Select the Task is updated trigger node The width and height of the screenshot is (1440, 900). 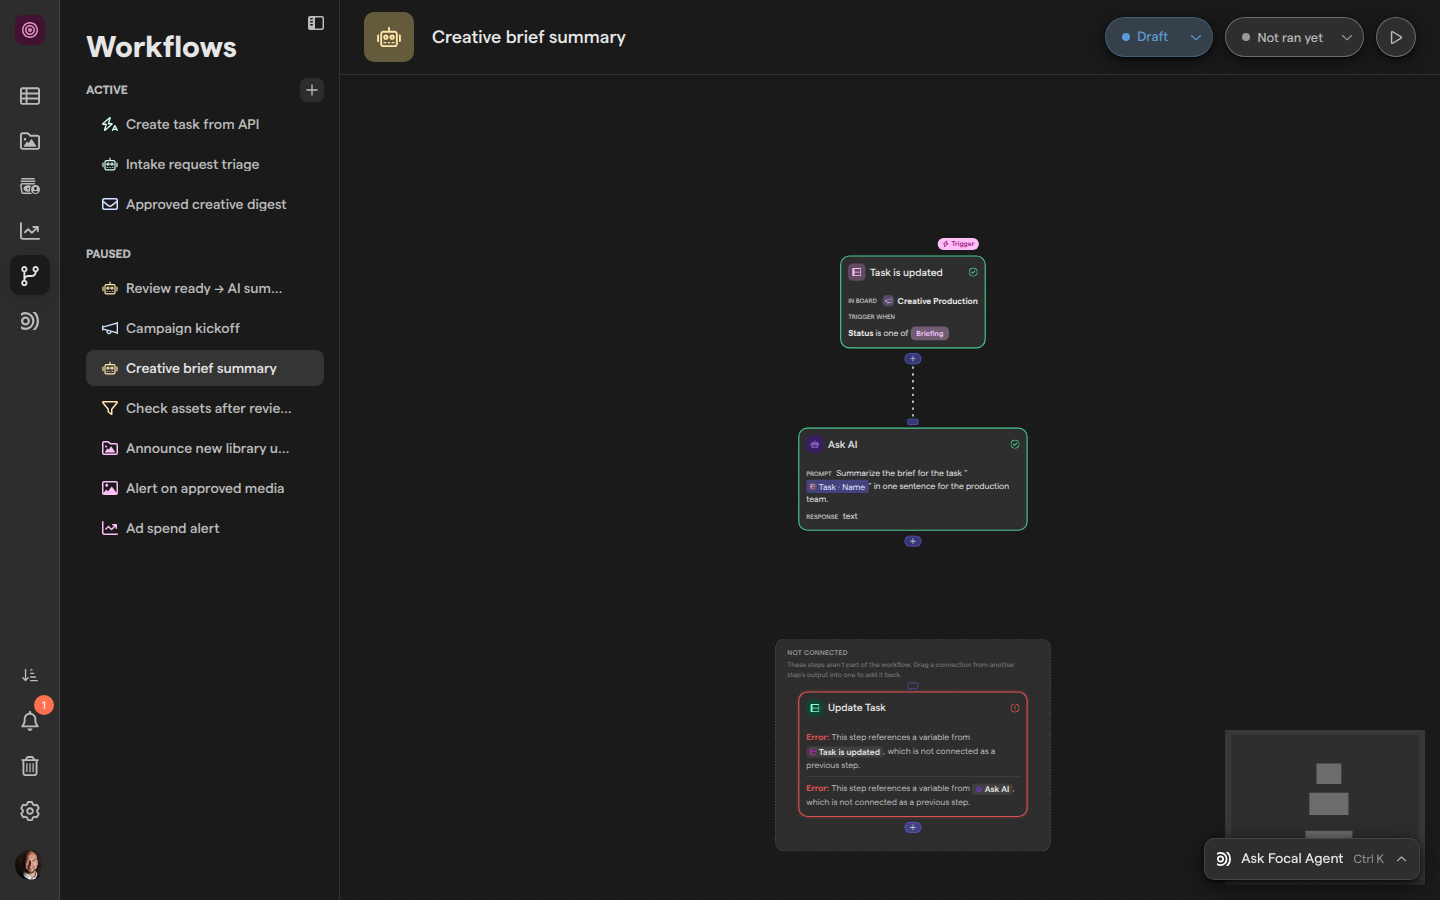(x=913, y=302)
